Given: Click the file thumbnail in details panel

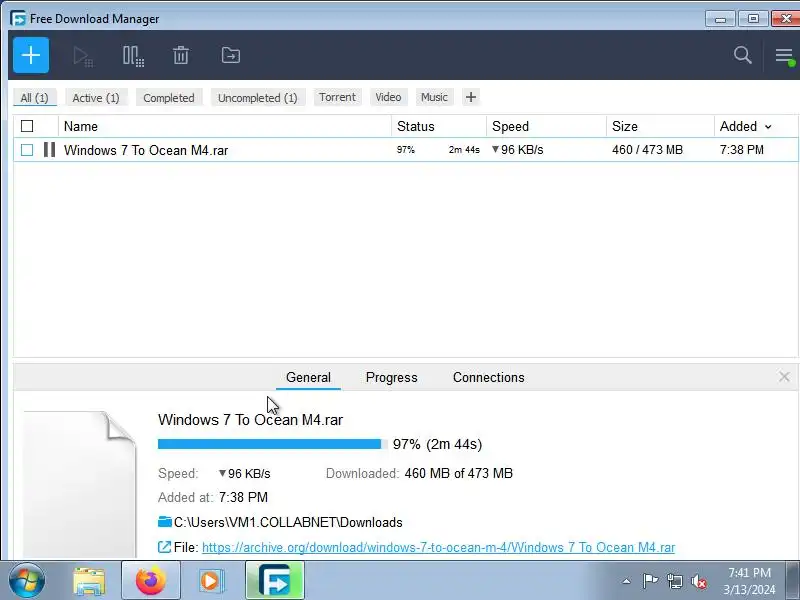Looking at the screenshot, I should pos(80,485).
